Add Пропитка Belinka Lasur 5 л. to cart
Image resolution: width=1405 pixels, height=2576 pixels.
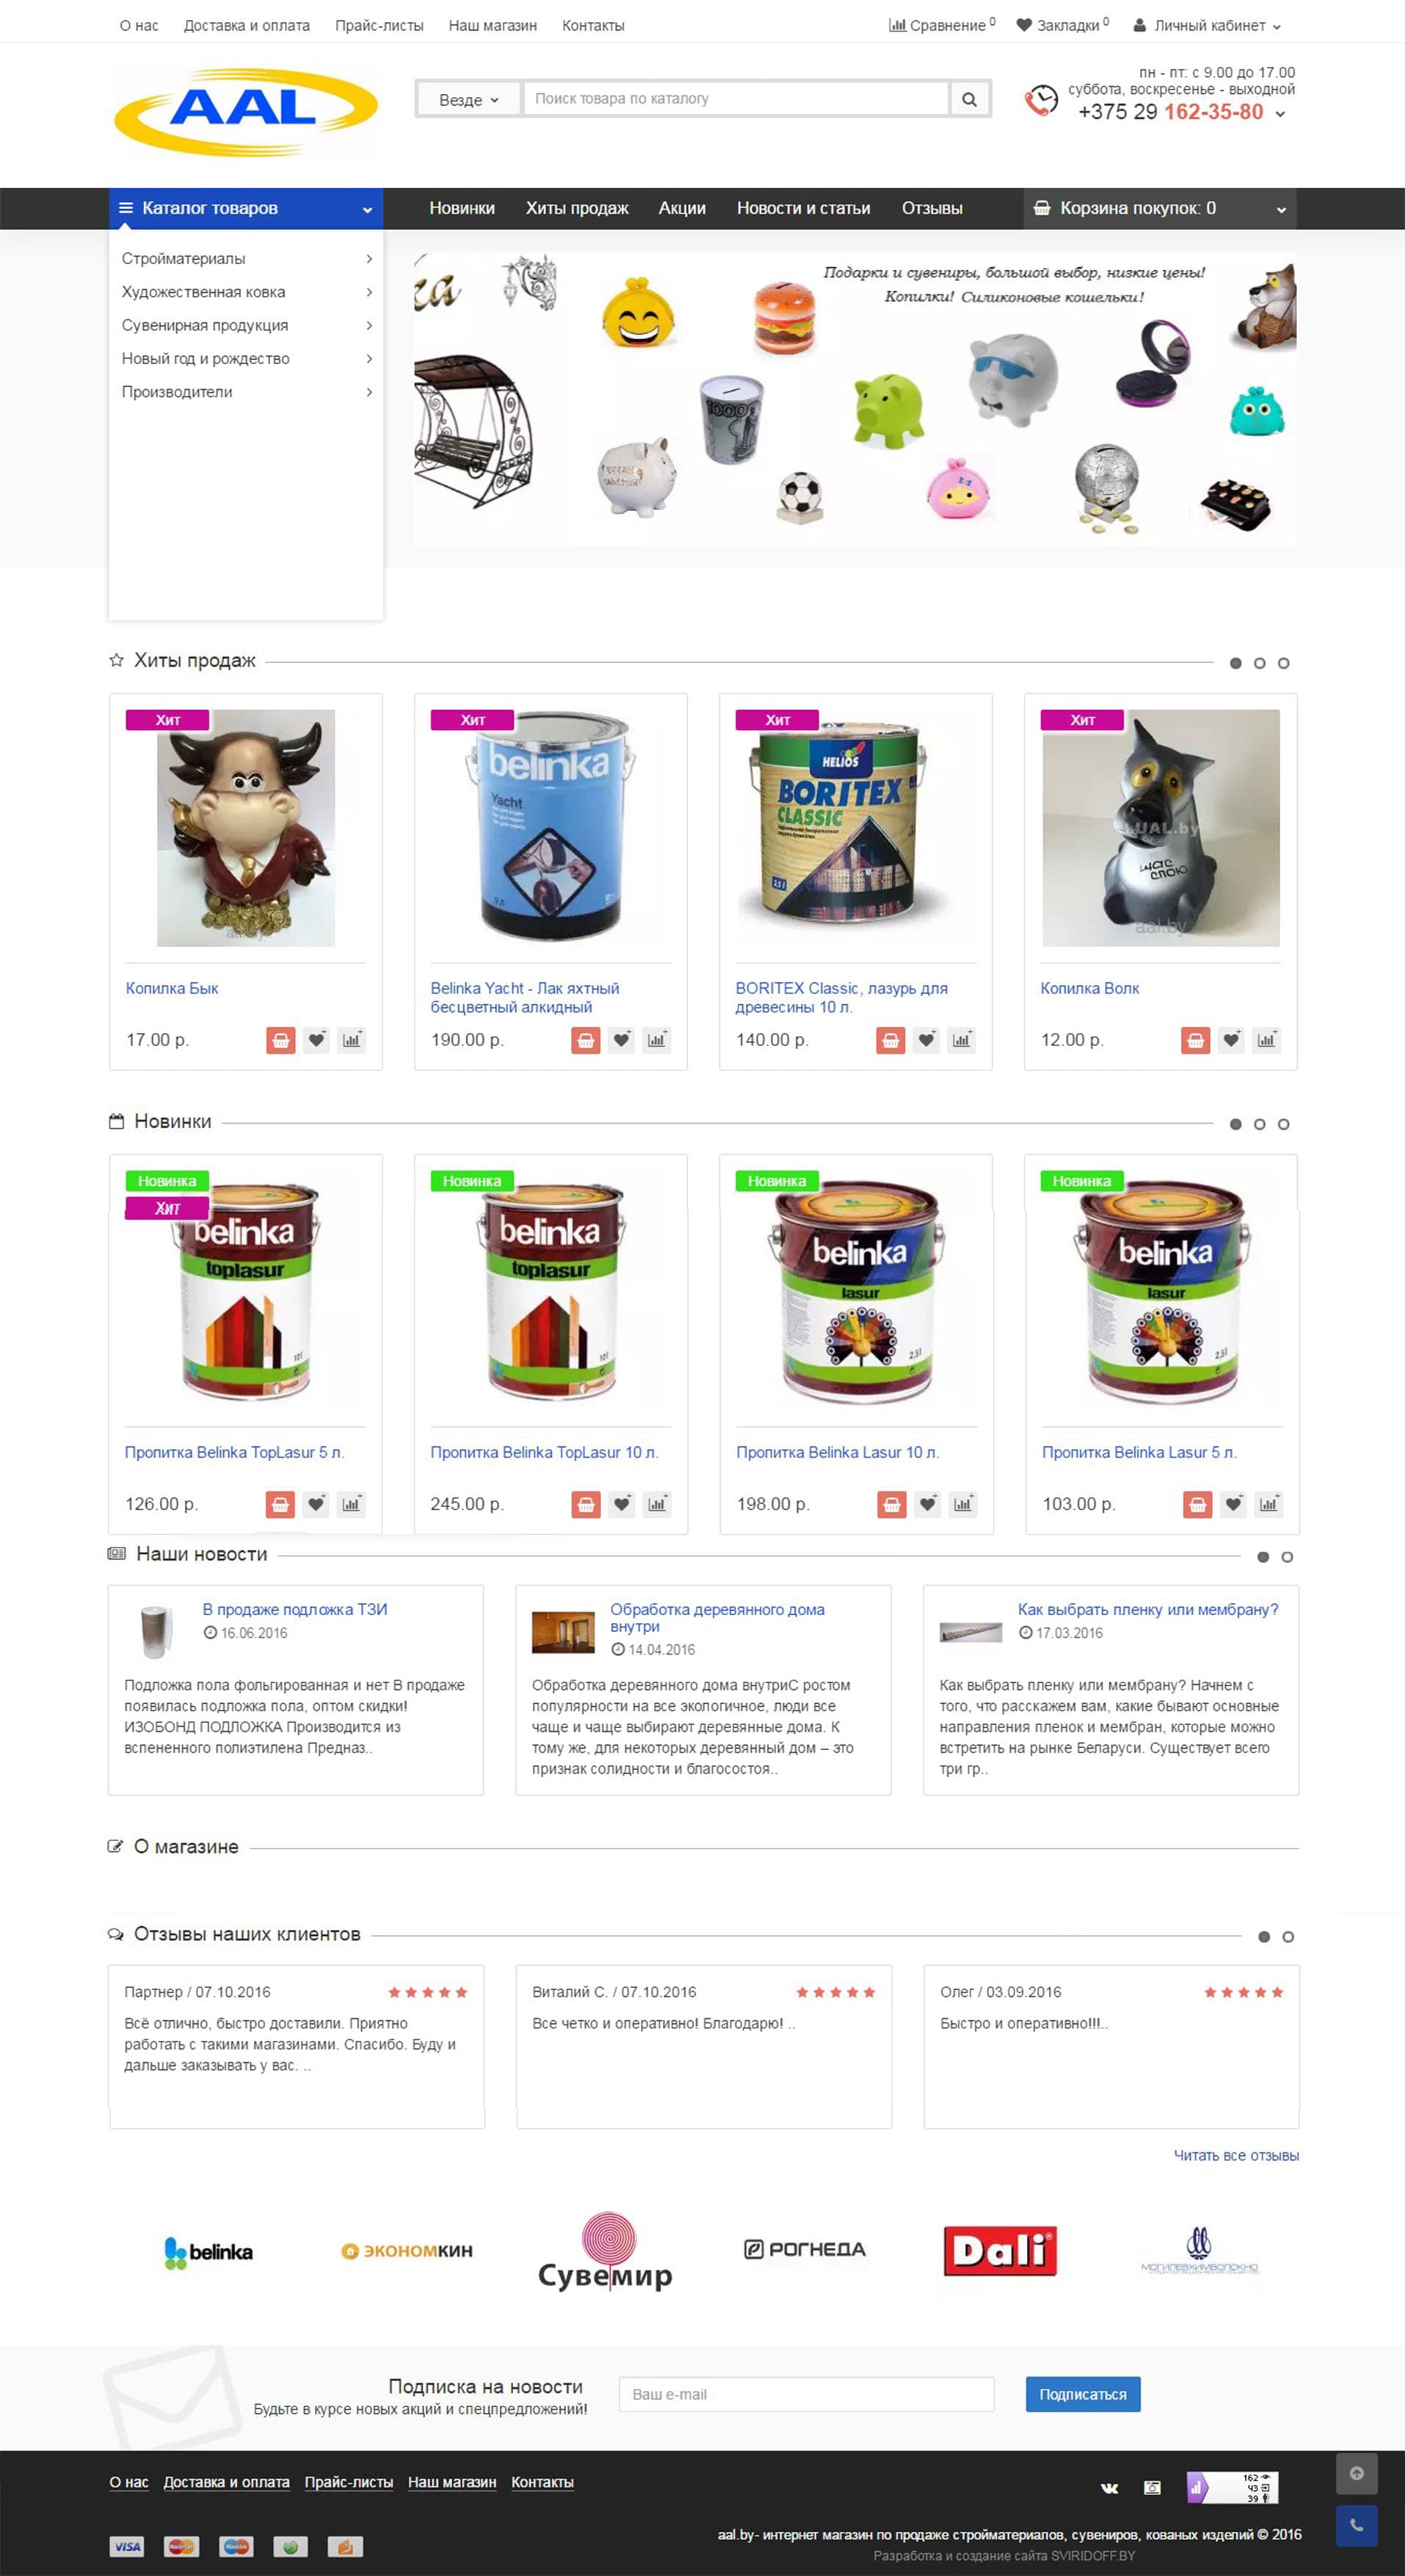(x=1197, y=1504)
